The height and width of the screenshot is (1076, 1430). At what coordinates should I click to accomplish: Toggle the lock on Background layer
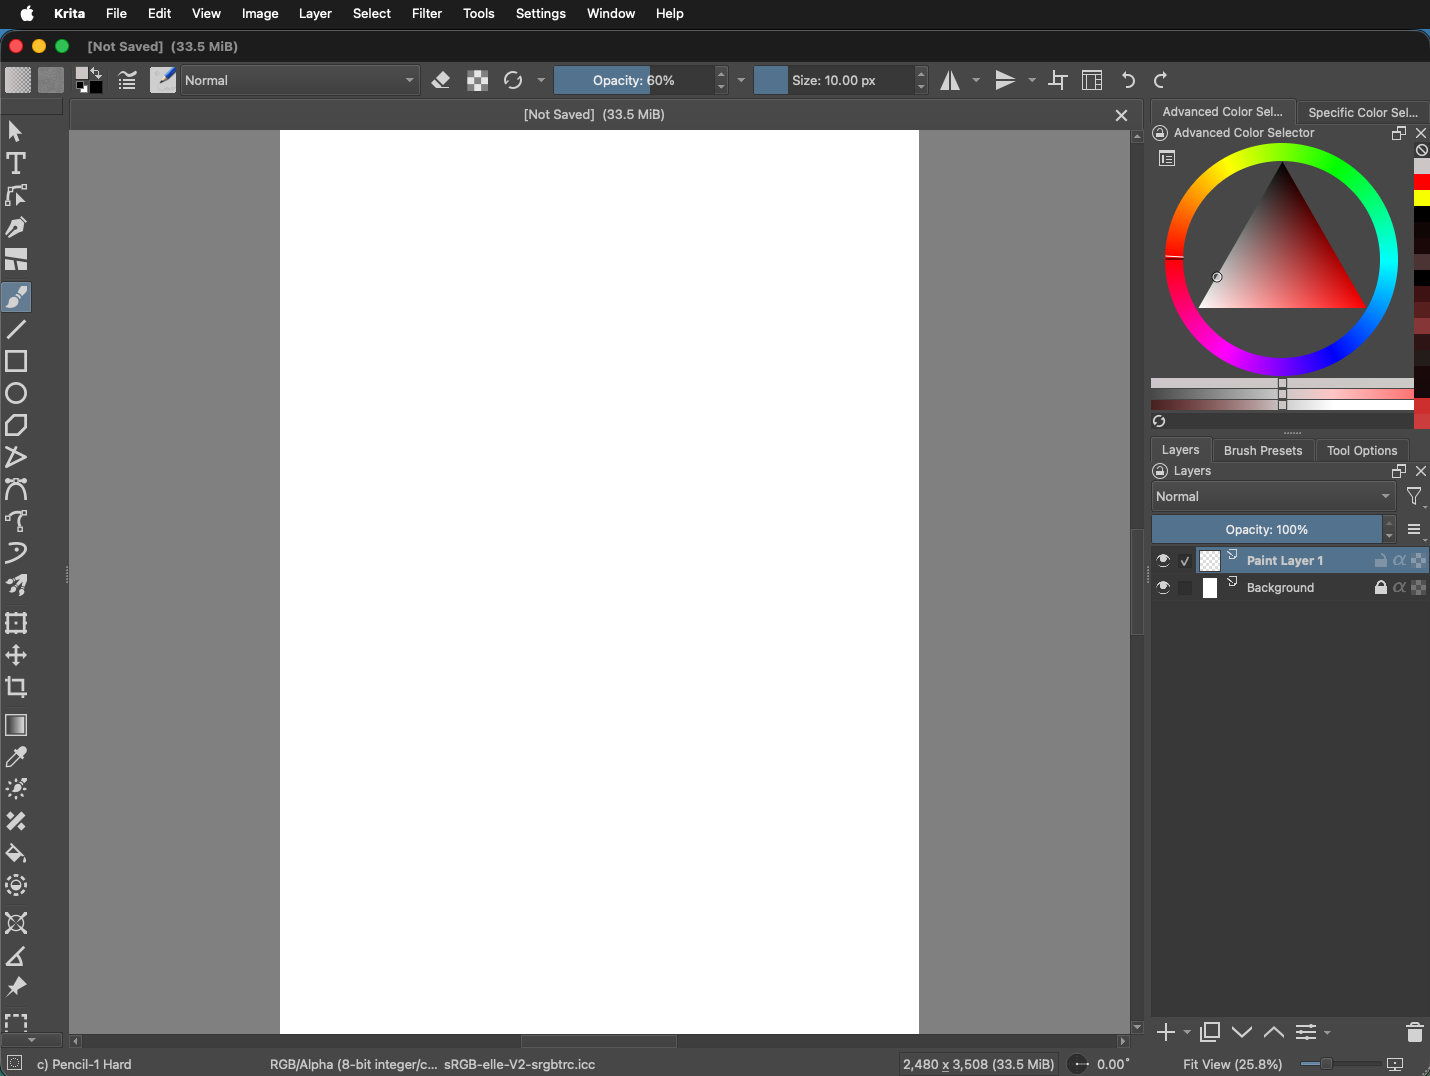pos(1381,587)
